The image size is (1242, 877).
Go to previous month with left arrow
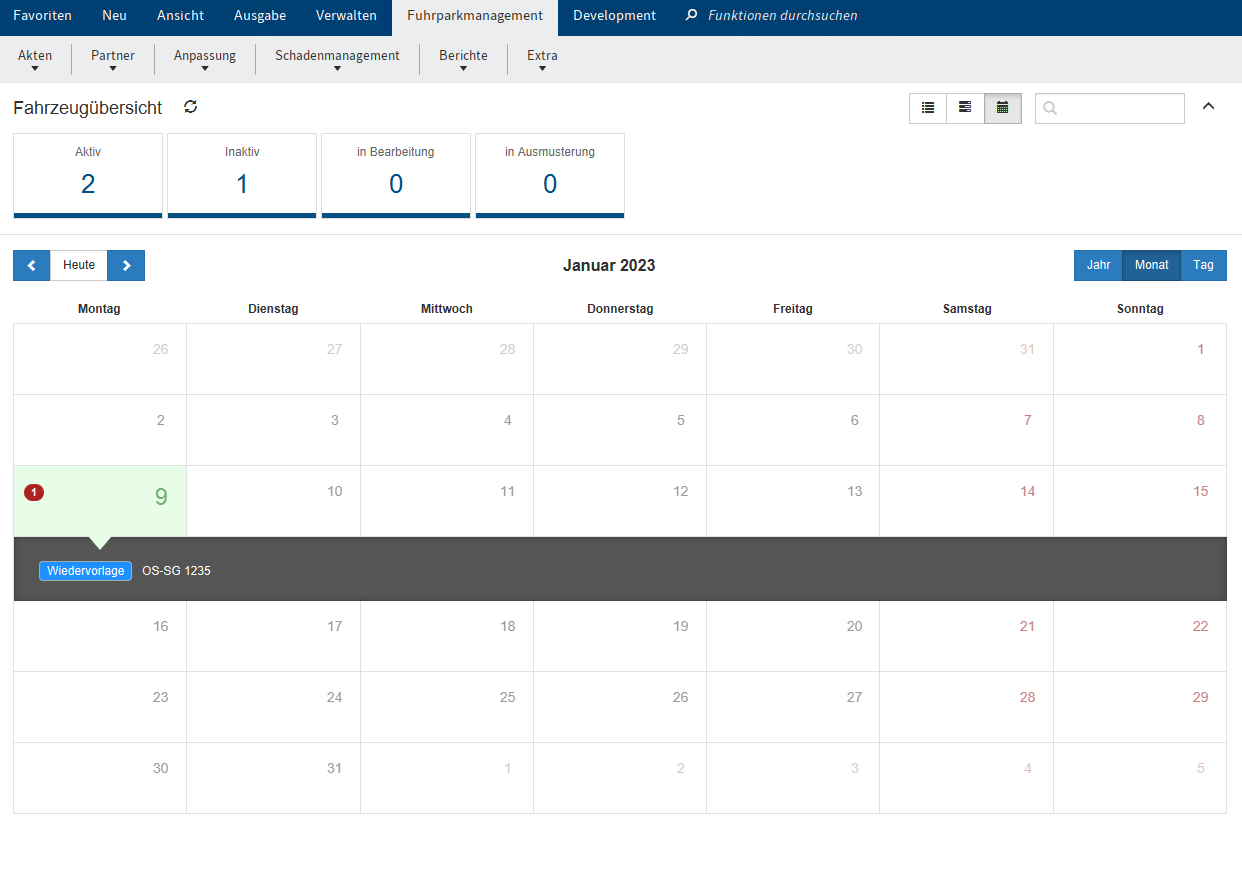(x=32, y=265)
